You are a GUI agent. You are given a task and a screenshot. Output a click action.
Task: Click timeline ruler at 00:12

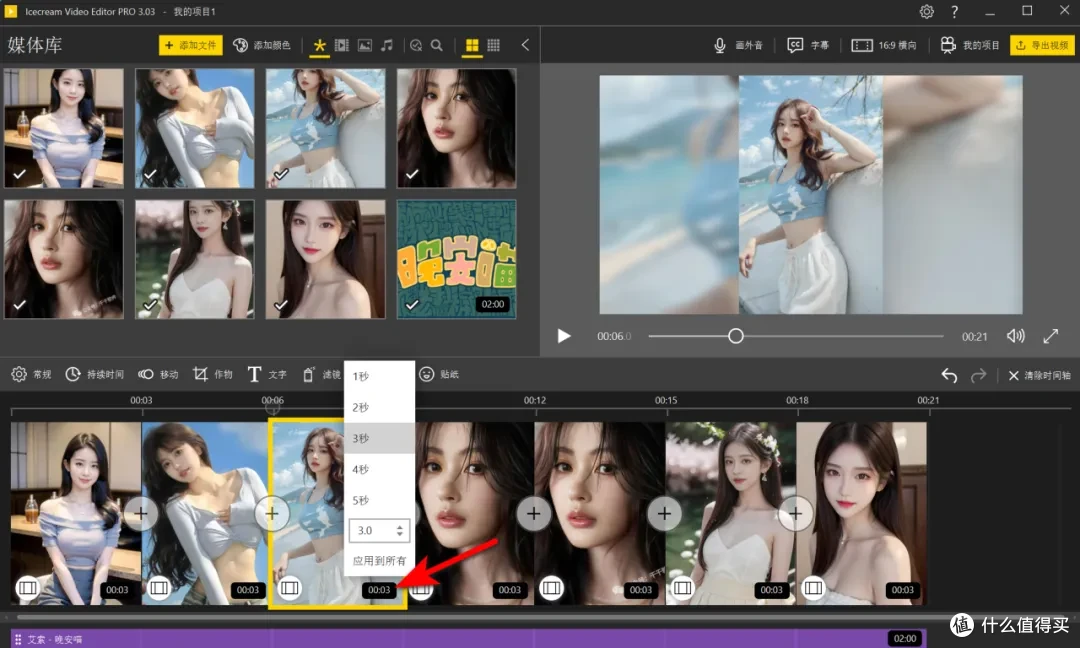click(534, 400)
